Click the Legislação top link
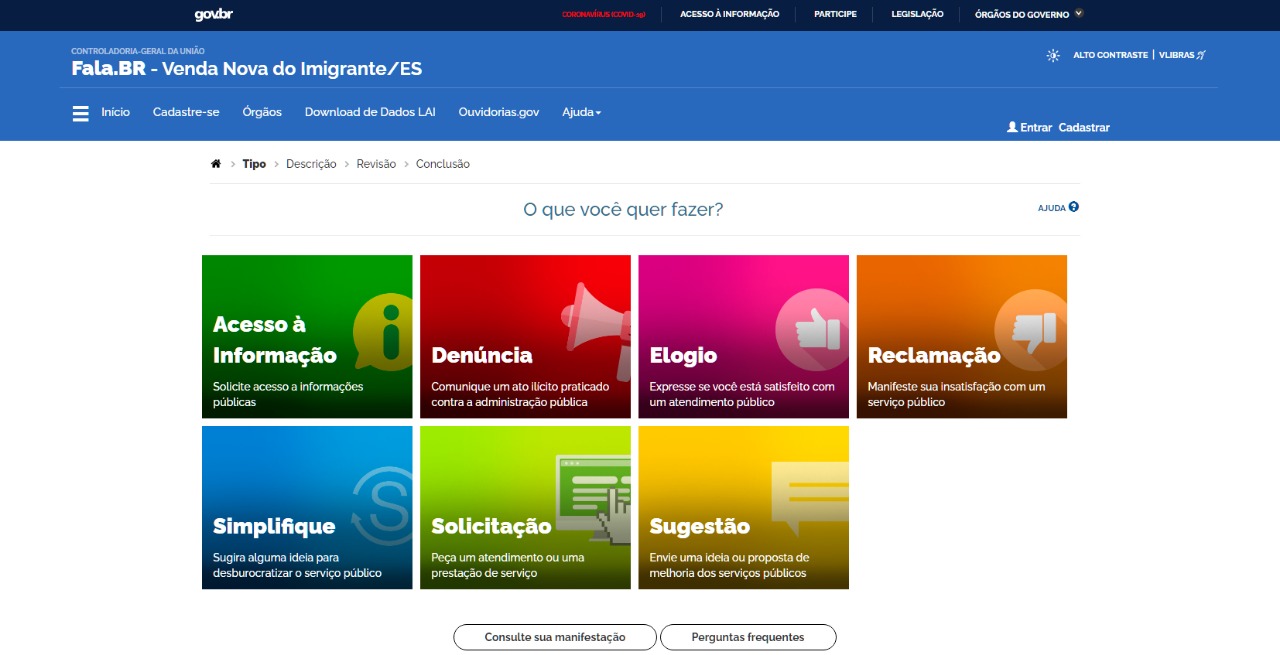Screen dimensions: 1280x655 [x=917, y=14]
